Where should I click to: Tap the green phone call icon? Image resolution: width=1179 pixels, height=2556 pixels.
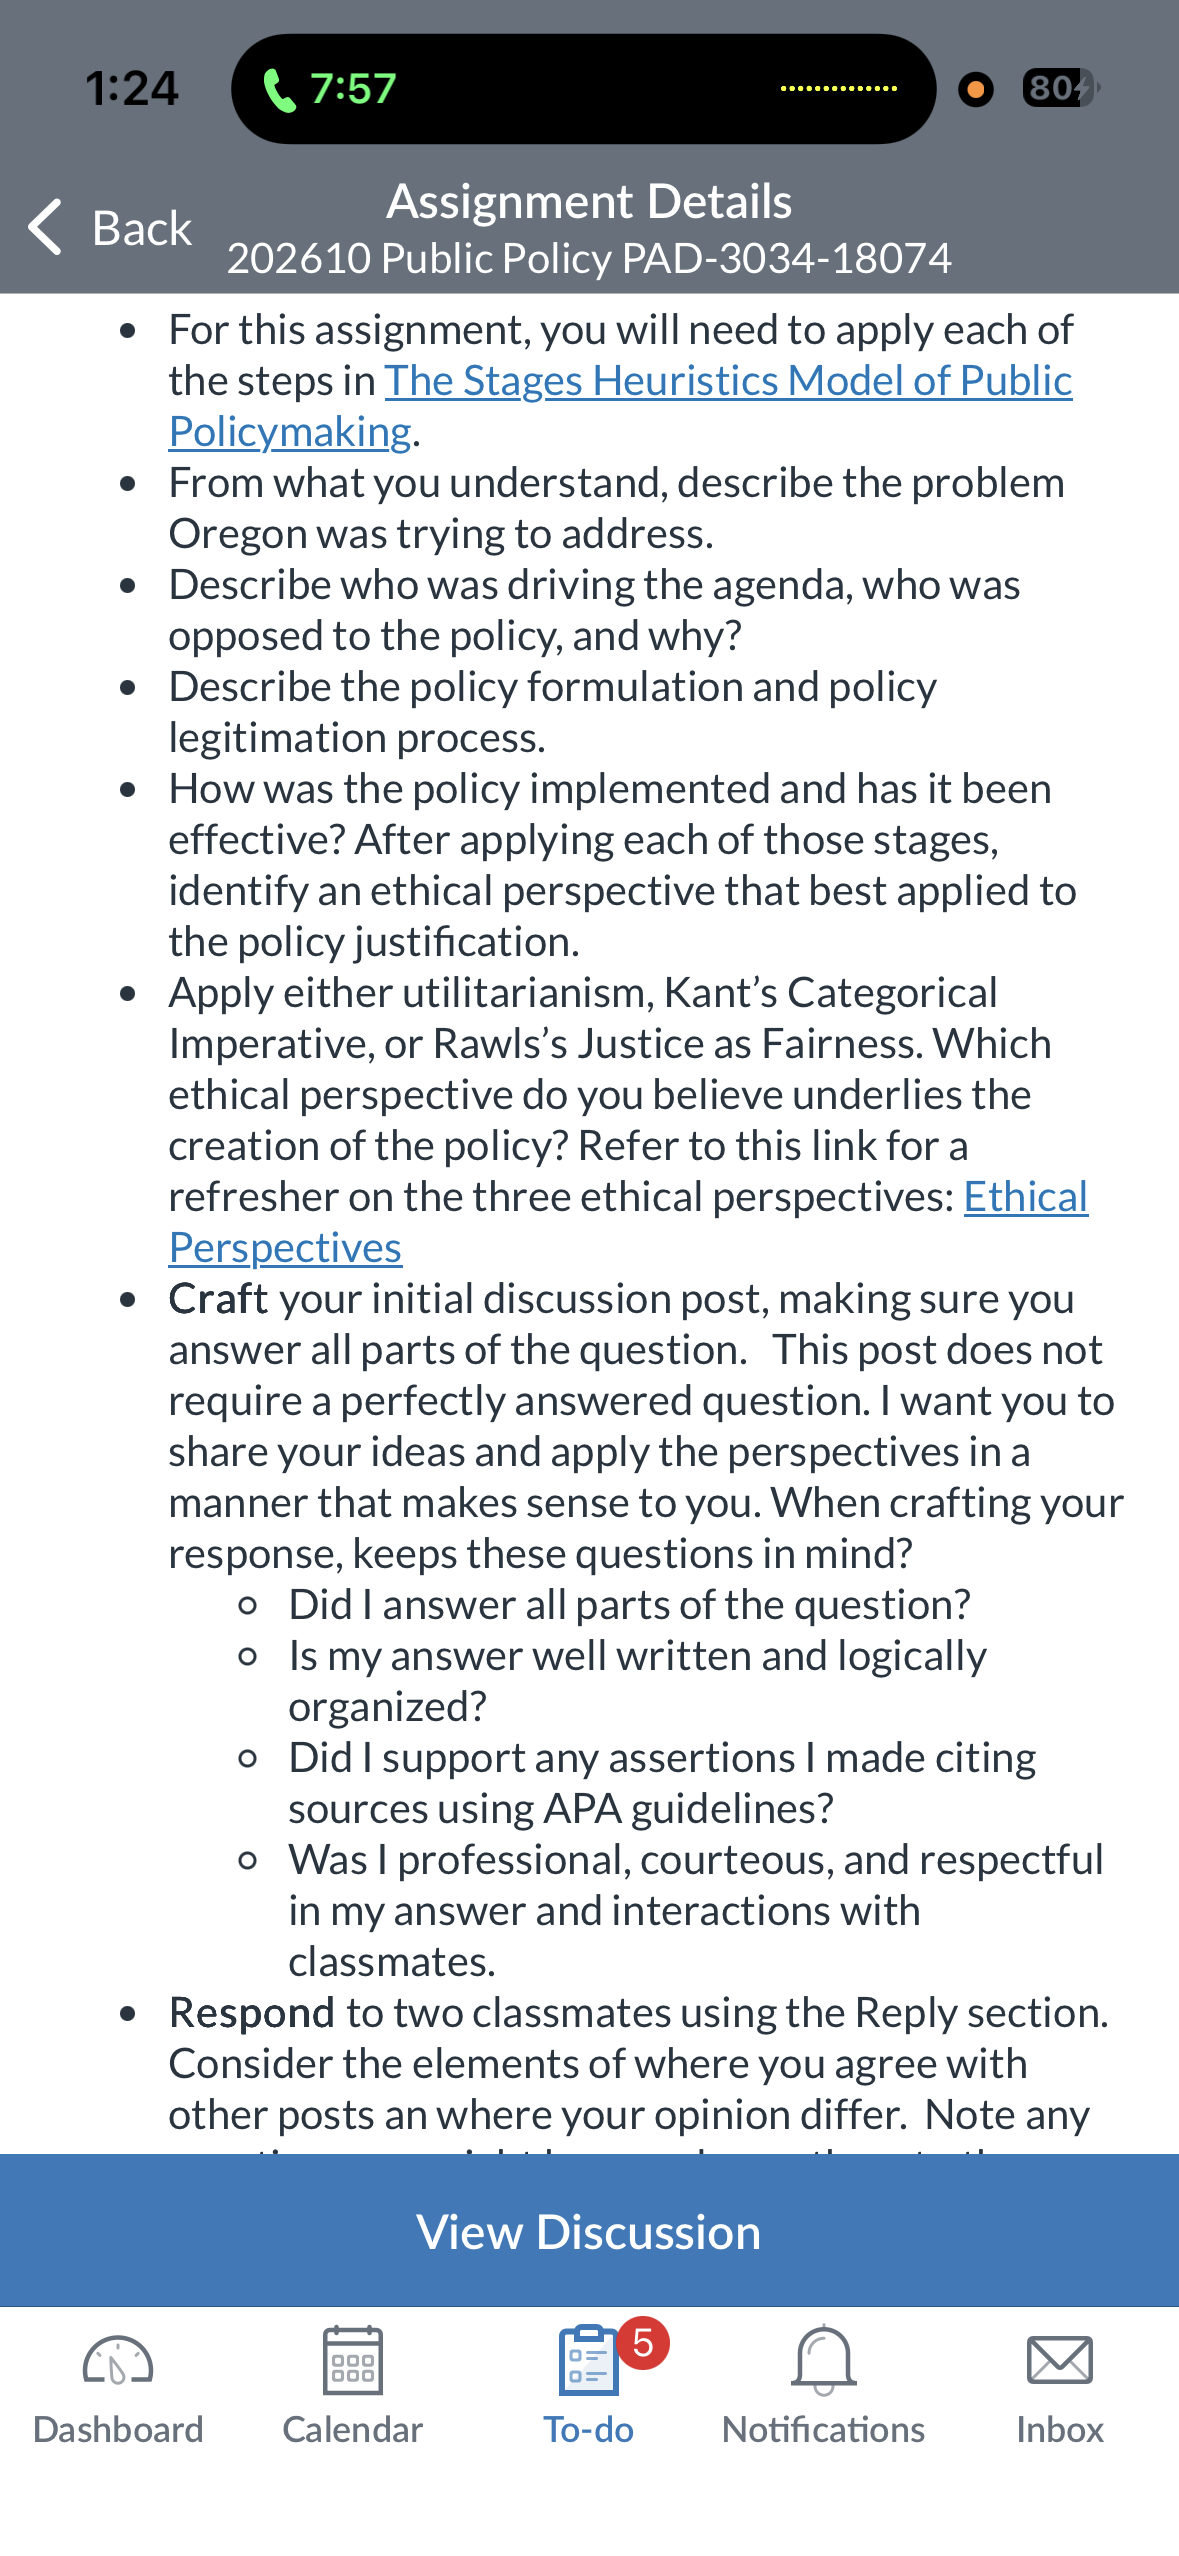pos(279,90)
